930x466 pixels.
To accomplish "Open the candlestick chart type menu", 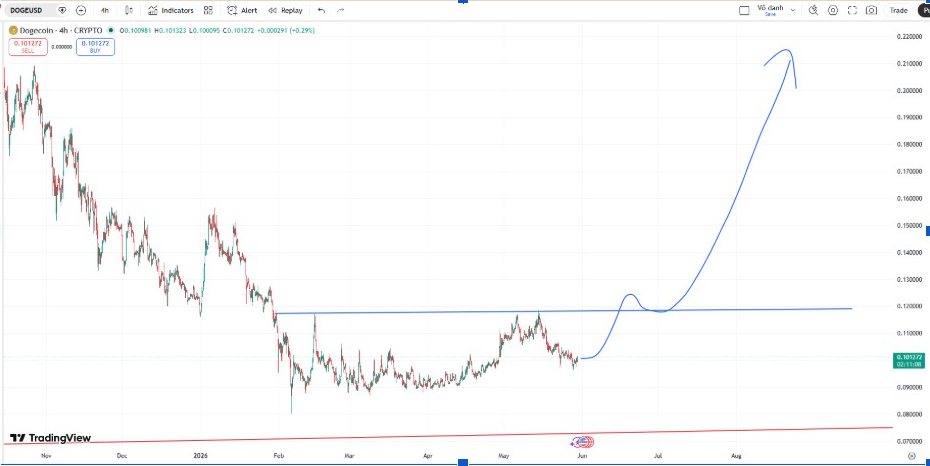I will pos(129,10).
